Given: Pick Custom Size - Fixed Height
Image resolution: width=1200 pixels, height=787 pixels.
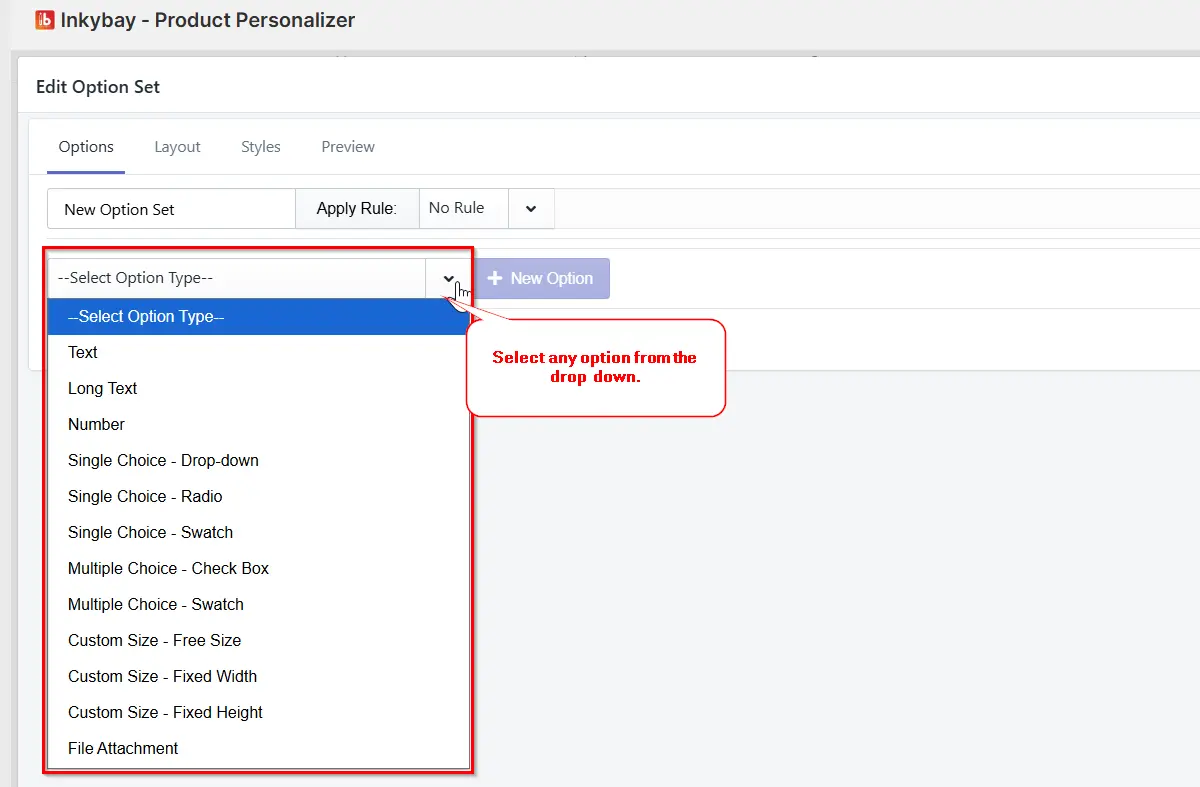Looking at the screenshot, I should coord(258,712).
